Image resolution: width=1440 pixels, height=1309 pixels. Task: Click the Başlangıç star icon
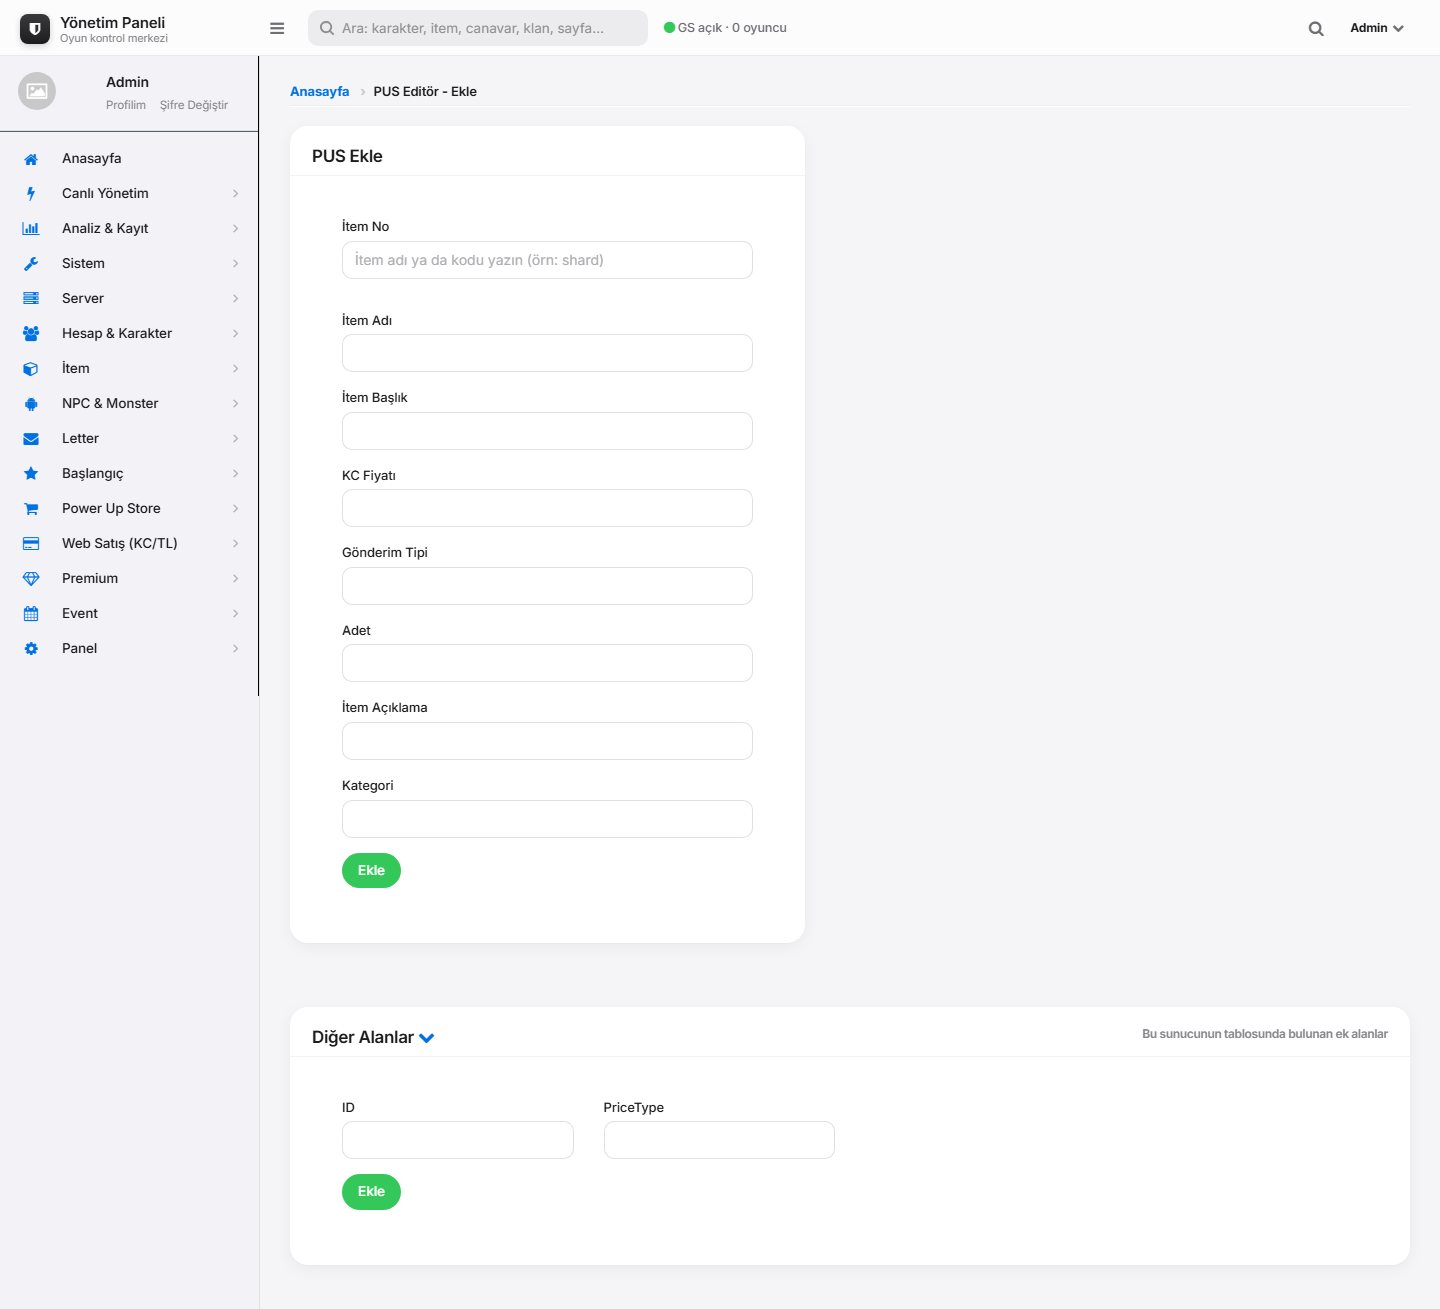31,474
